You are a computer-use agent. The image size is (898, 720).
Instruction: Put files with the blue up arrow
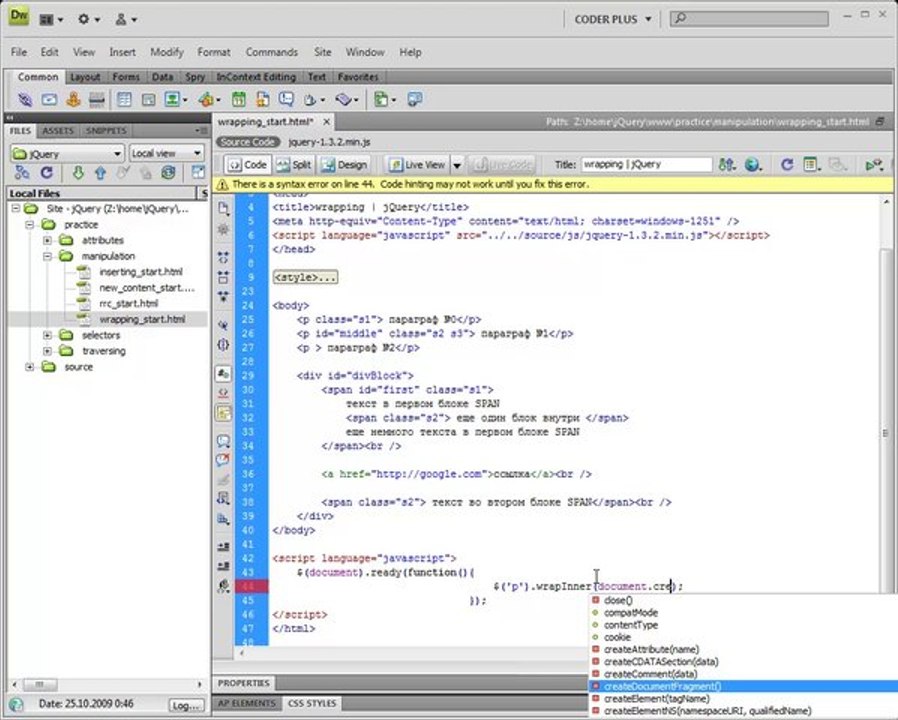point(100,172)
